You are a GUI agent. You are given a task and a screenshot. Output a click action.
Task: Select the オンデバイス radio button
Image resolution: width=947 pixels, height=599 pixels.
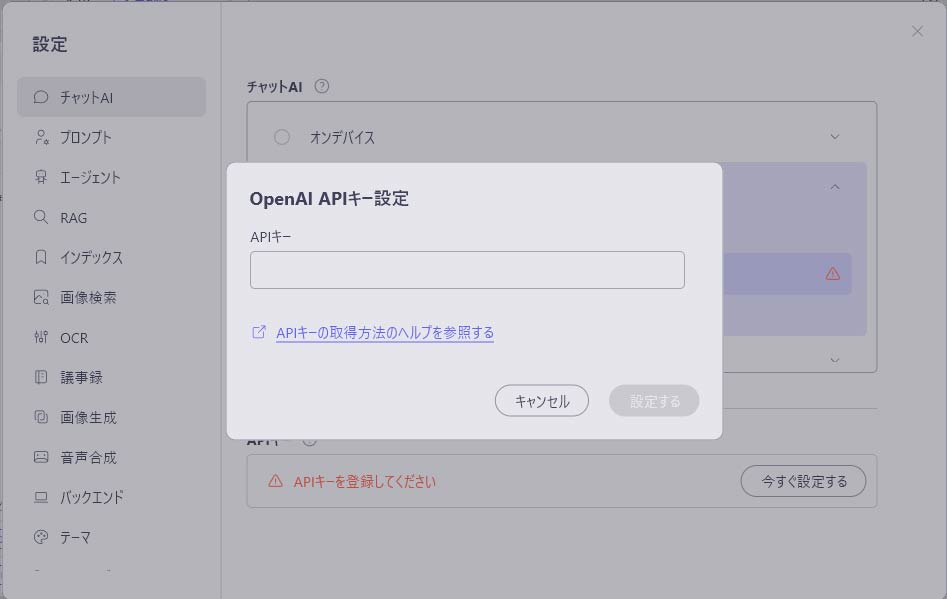pyautogui.click(x=281, y=137)
